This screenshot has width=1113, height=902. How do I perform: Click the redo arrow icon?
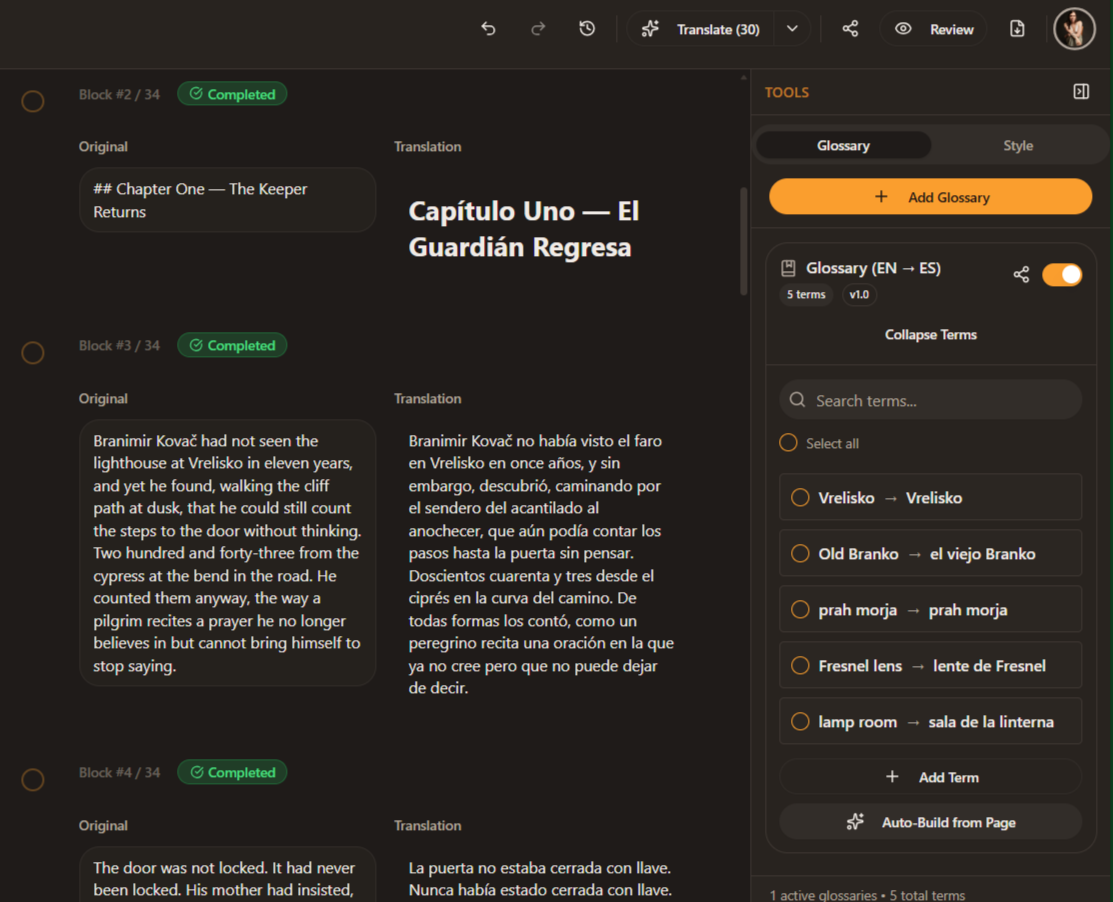pyautogui.click(x=538, y=29)
